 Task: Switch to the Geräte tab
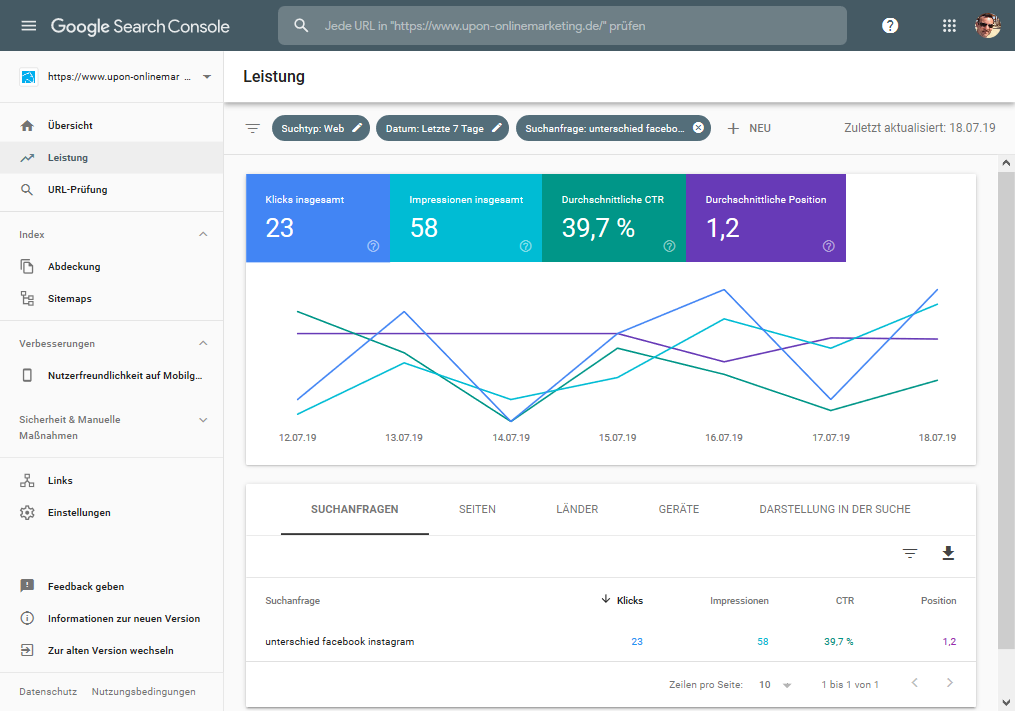tap(679, 509)
